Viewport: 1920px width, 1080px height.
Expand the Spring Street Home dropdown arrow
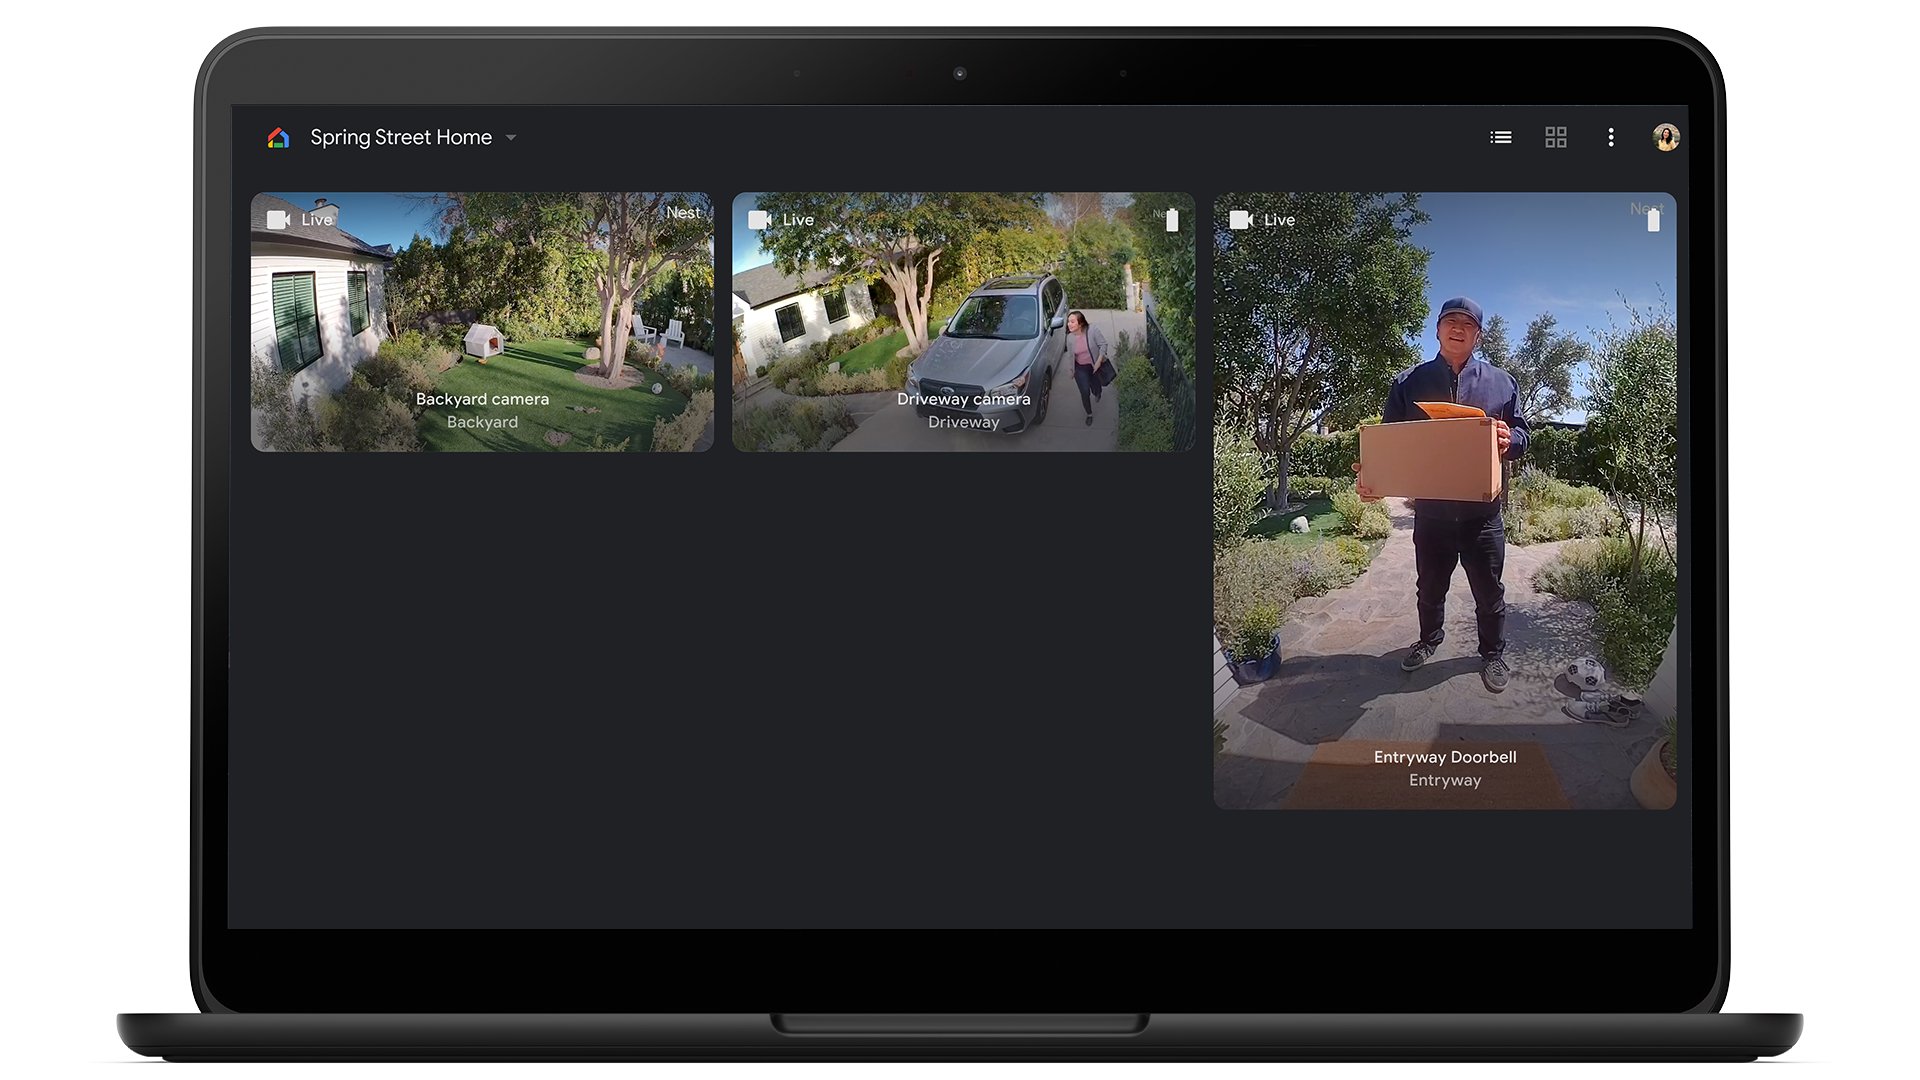click(x=511, y=138)
